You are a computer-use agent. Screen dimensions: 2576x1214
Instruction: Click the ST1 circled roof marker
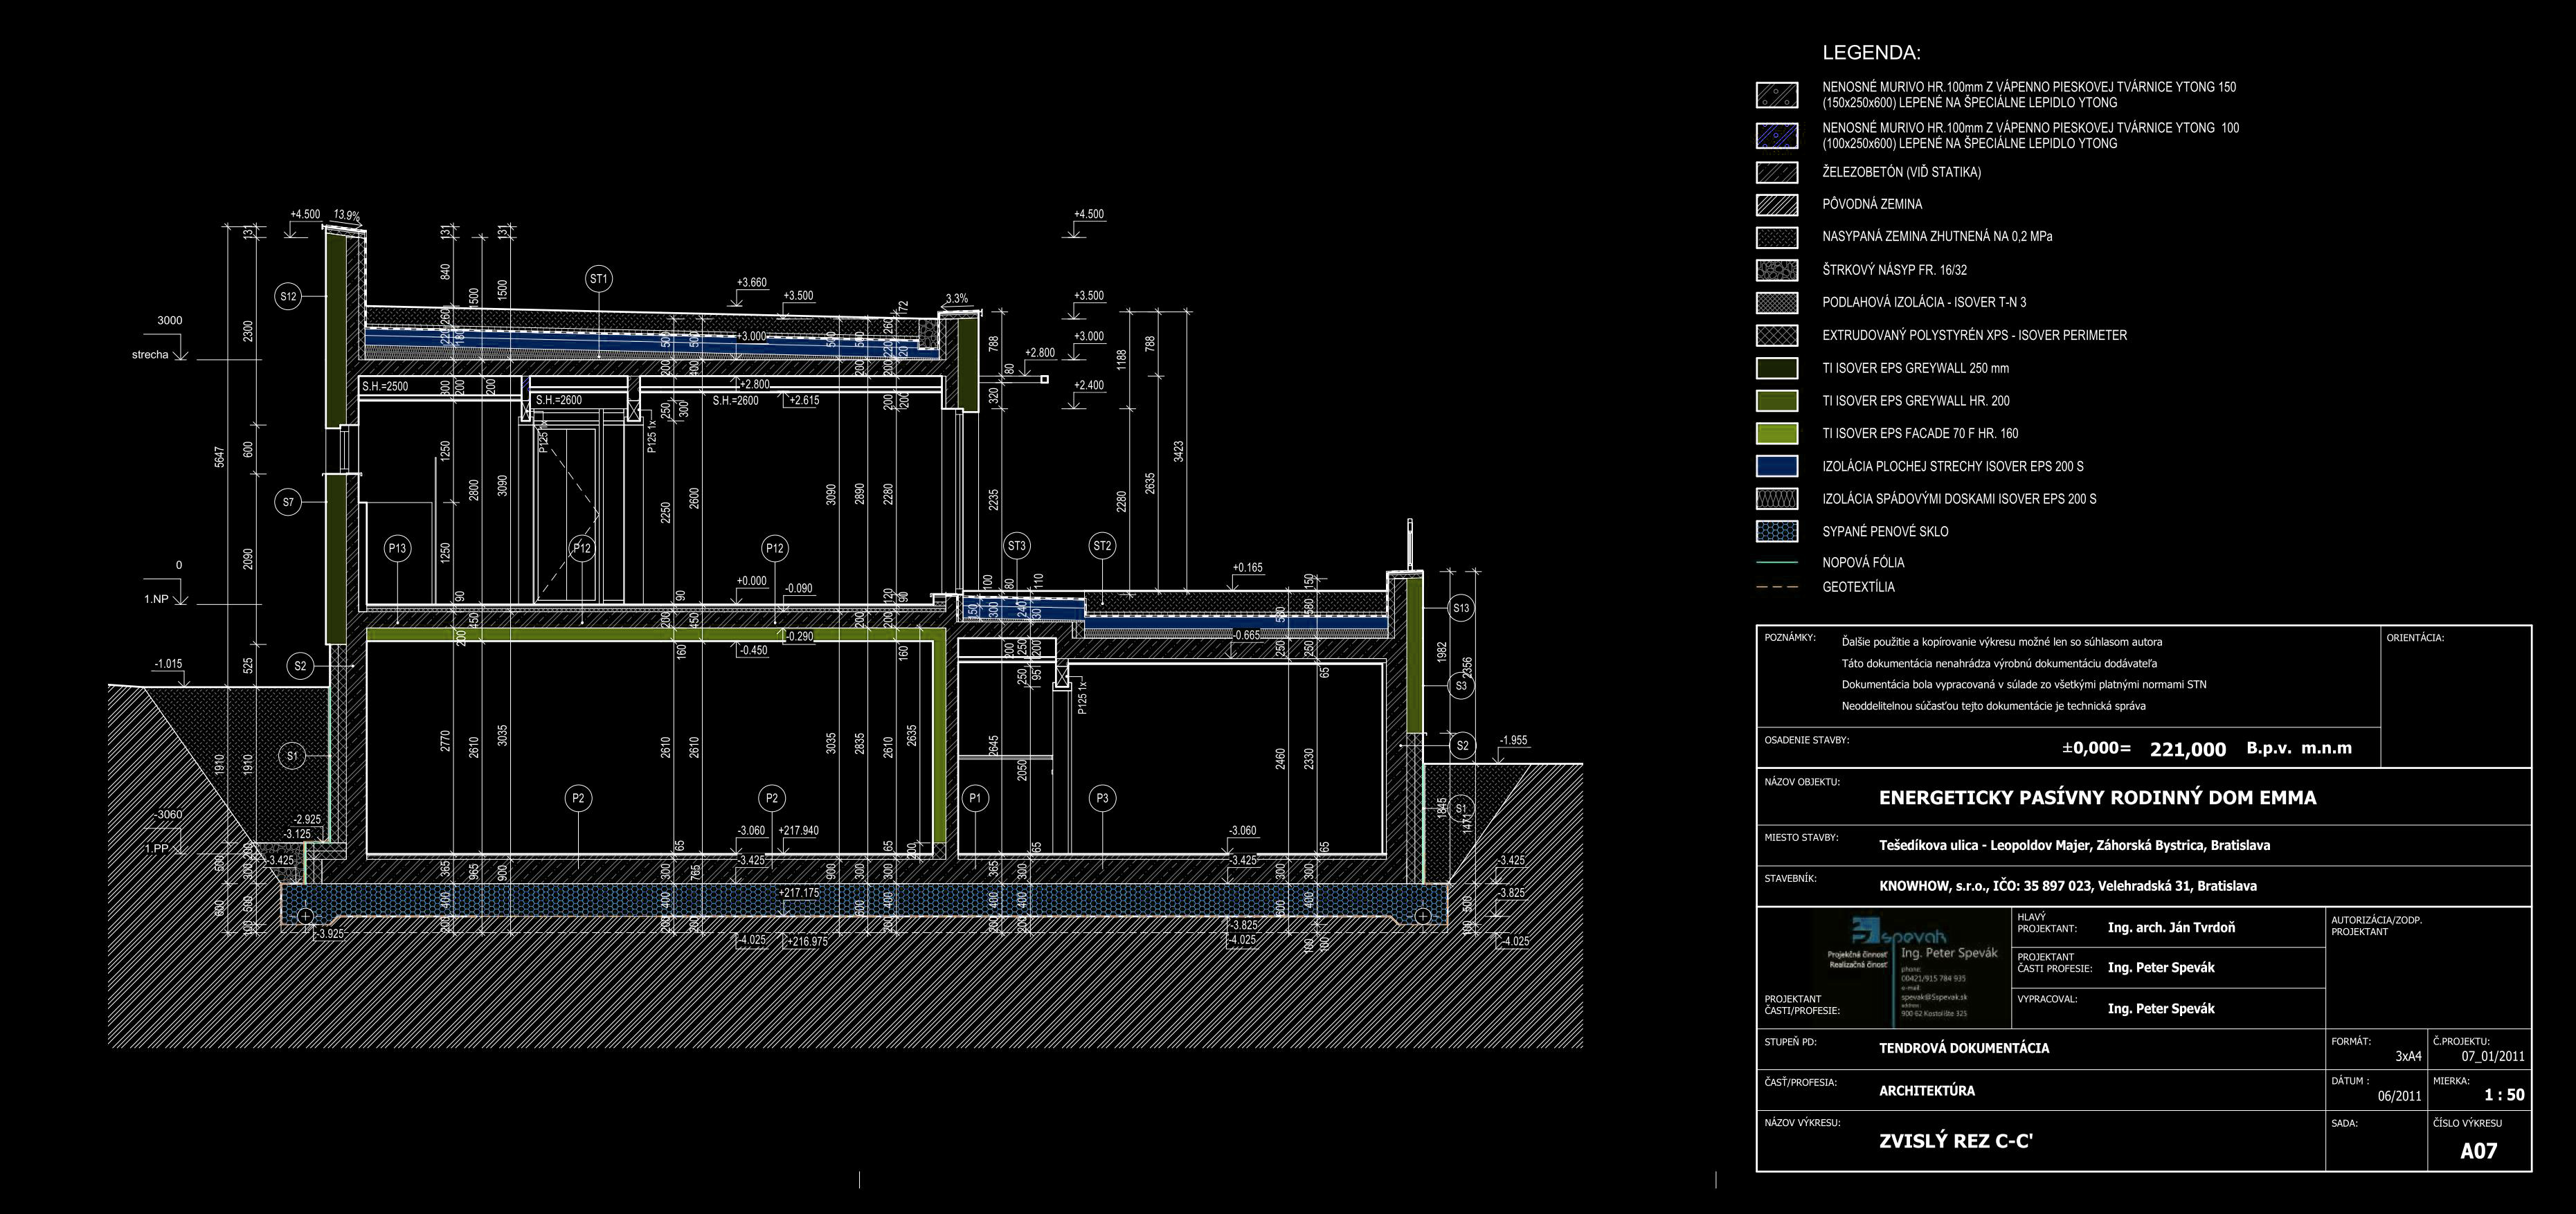tap(599, 279)
